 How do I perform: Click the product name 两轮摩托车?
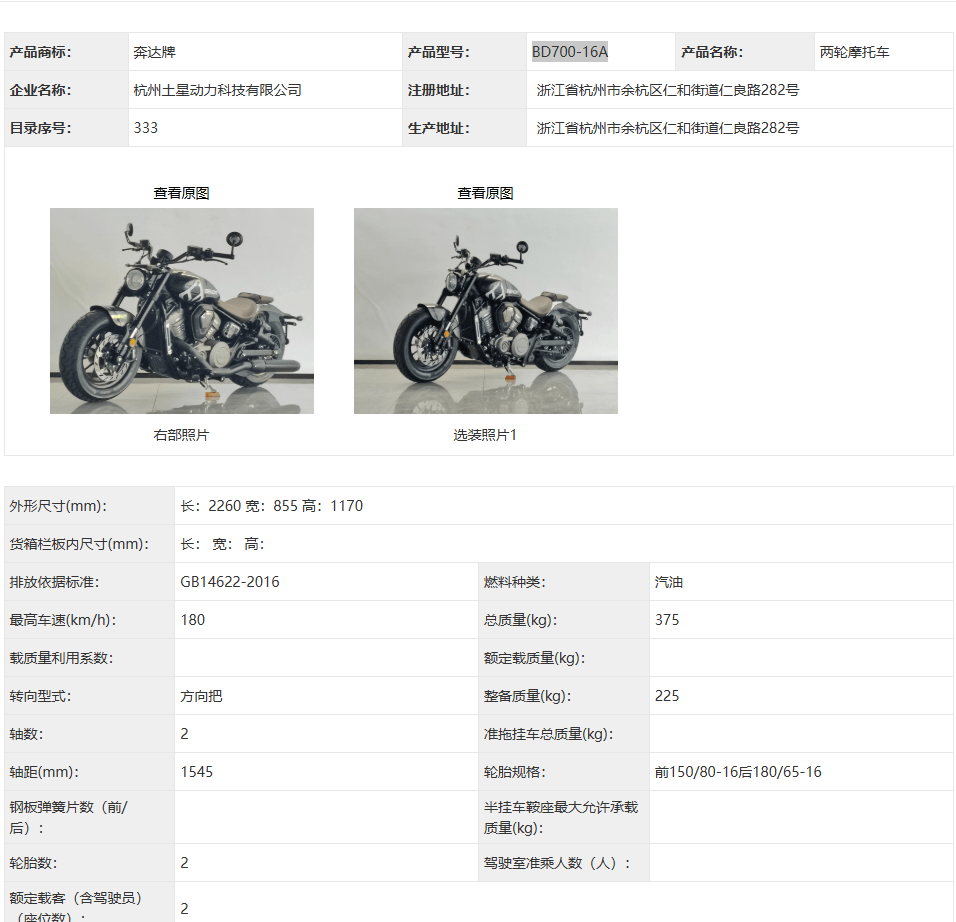(854, 52)
